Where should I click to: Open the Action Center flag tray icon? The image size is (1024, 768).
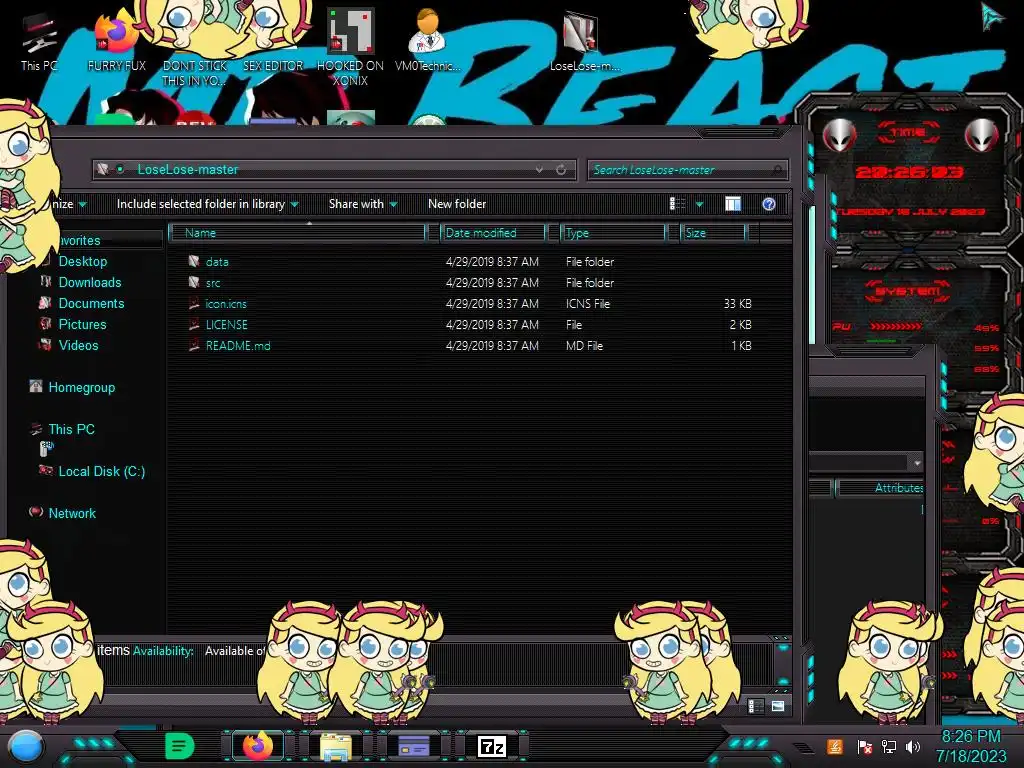(x=865, y=746)
